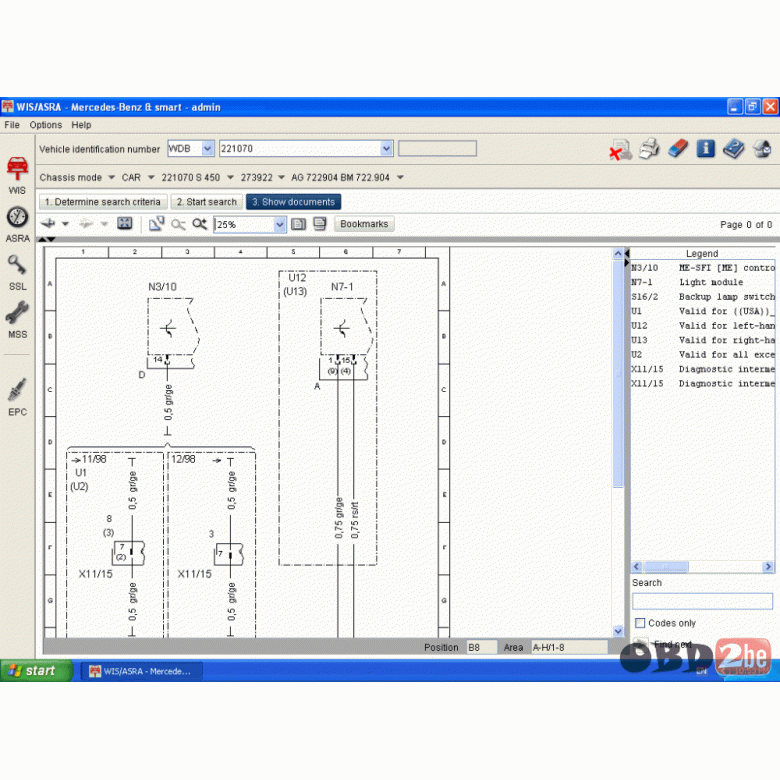Select U1 Valid for USA legend row

click(703, 311)
